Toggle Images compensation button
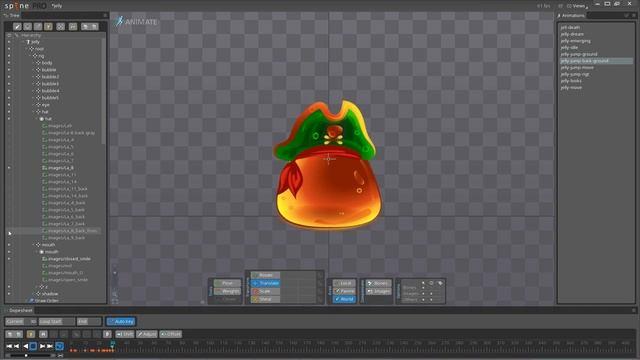Image resolution: width=640 pixels, height=360 pixels. [x=378, y=291]
